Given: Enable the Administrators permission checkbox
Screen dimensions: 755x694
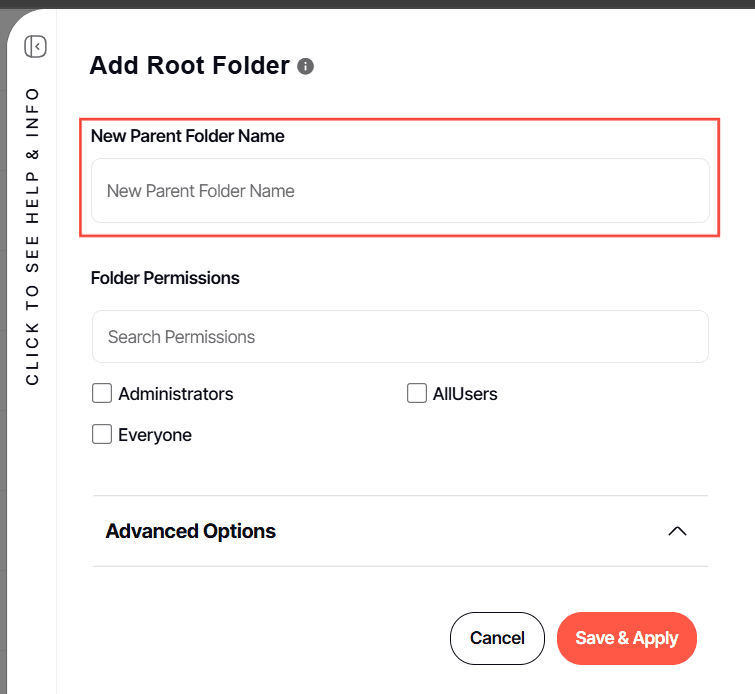Looking at the screenshot, I should [102, 394].
